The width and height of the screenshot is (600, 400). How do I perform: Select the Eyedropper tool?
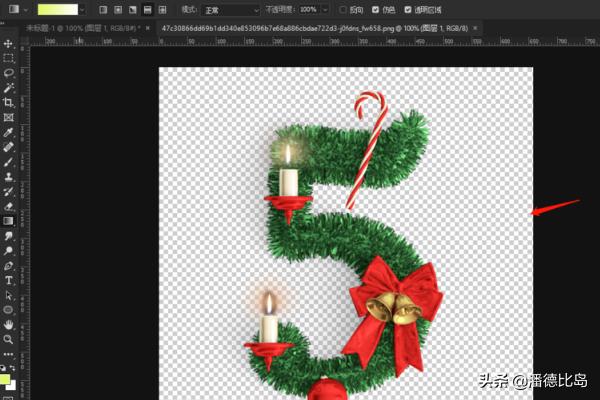tap(9, 131)
